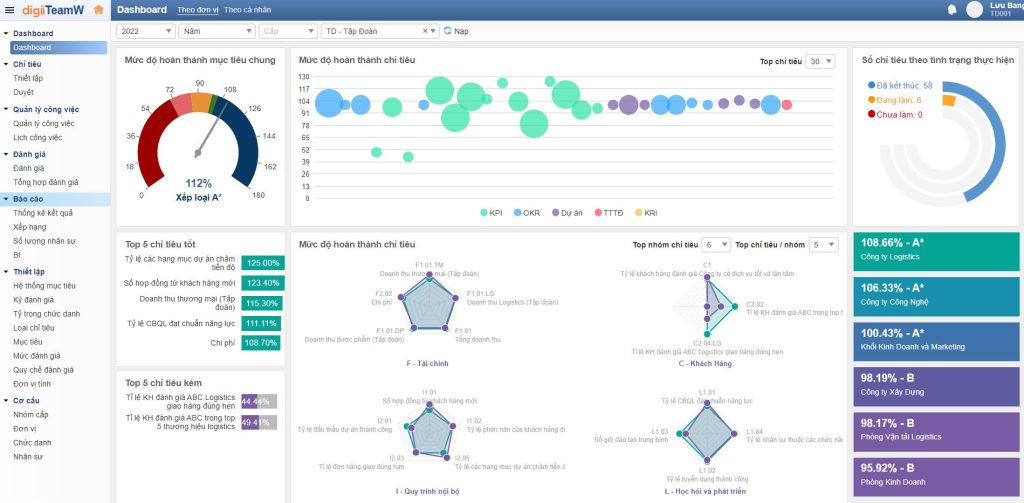Click the 49.41% progress bar
The width and height of the screenshot is (1024, 503).
pos(259,423)
